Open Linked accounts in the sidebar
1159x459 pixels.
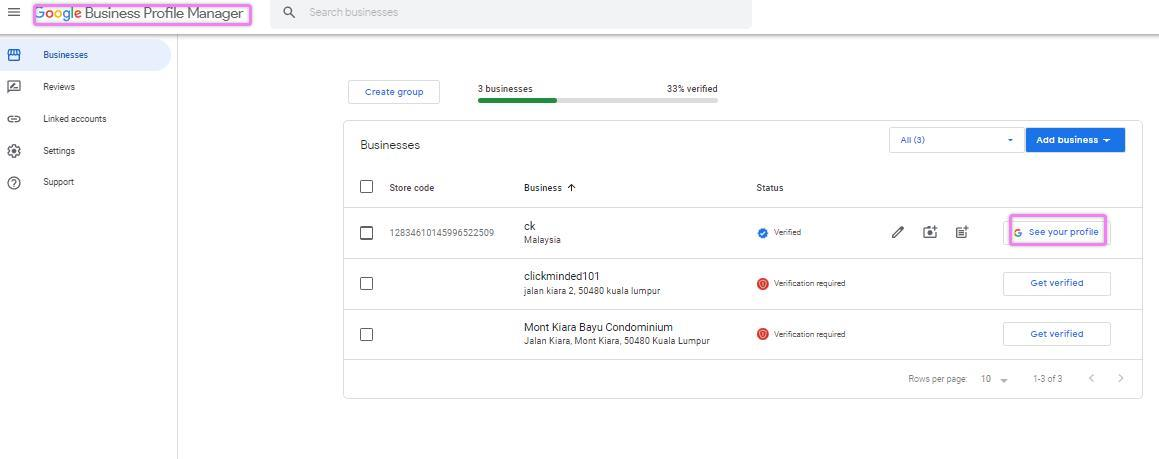pos(74,119)
